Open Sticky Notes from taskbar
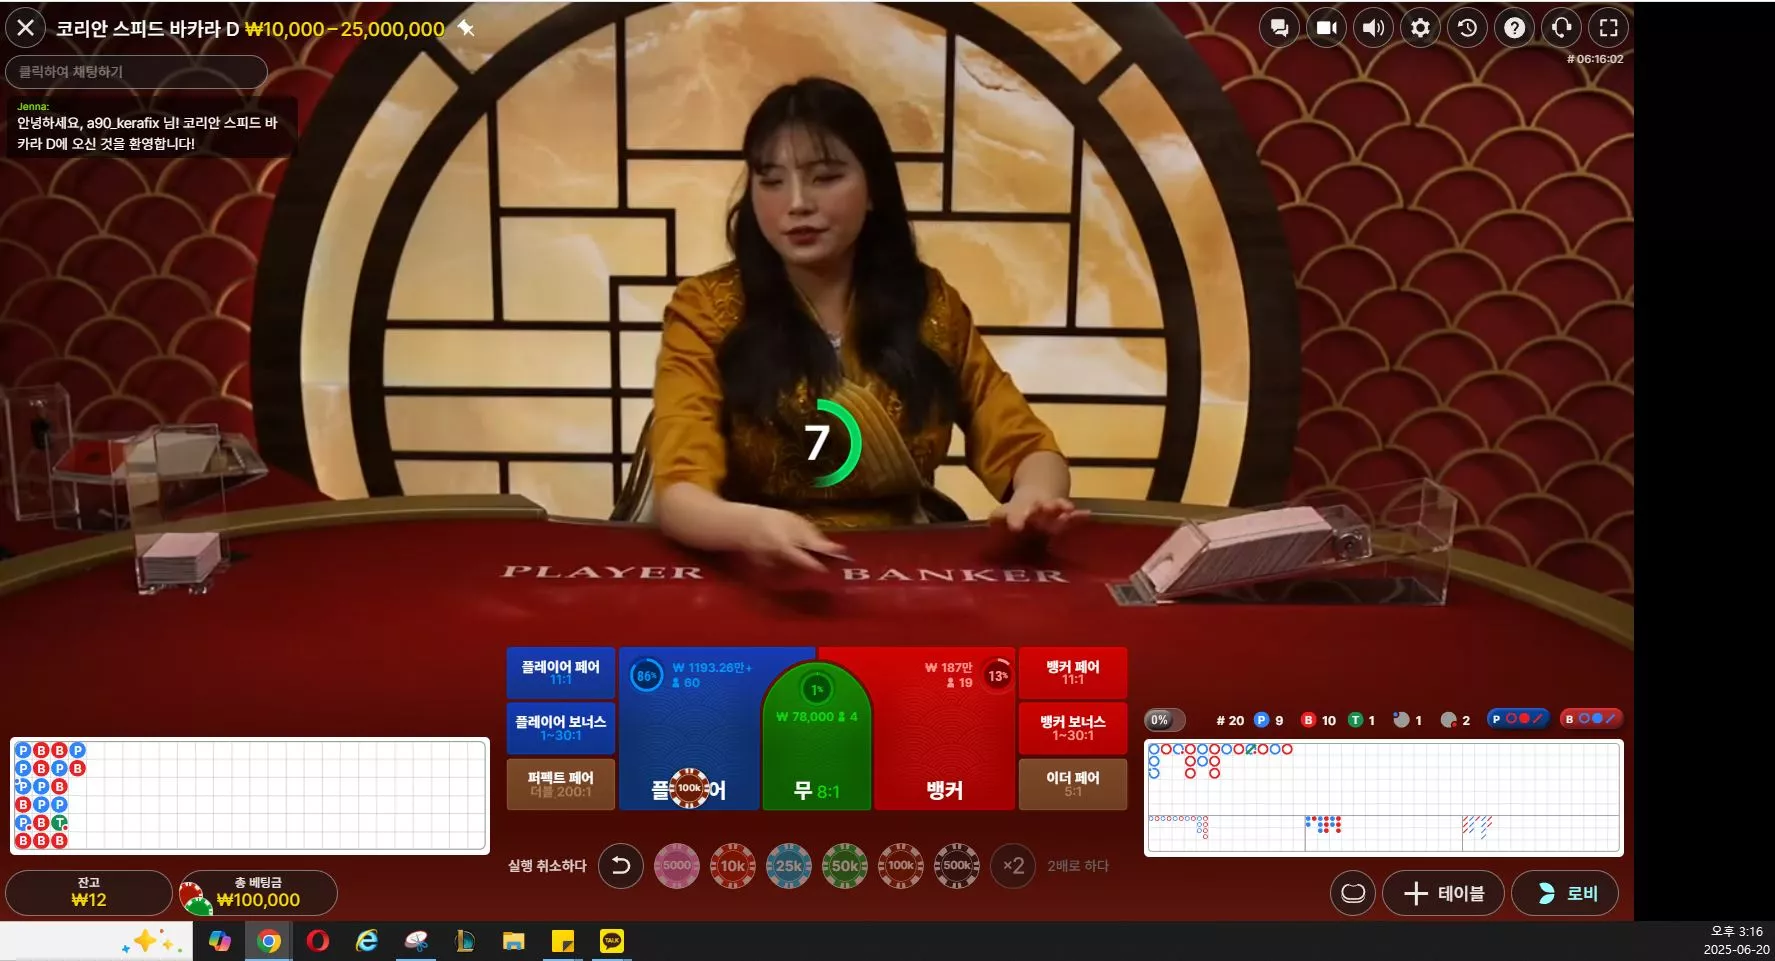Viewport: 1775px width, 961px height. [x=563, y=941]
